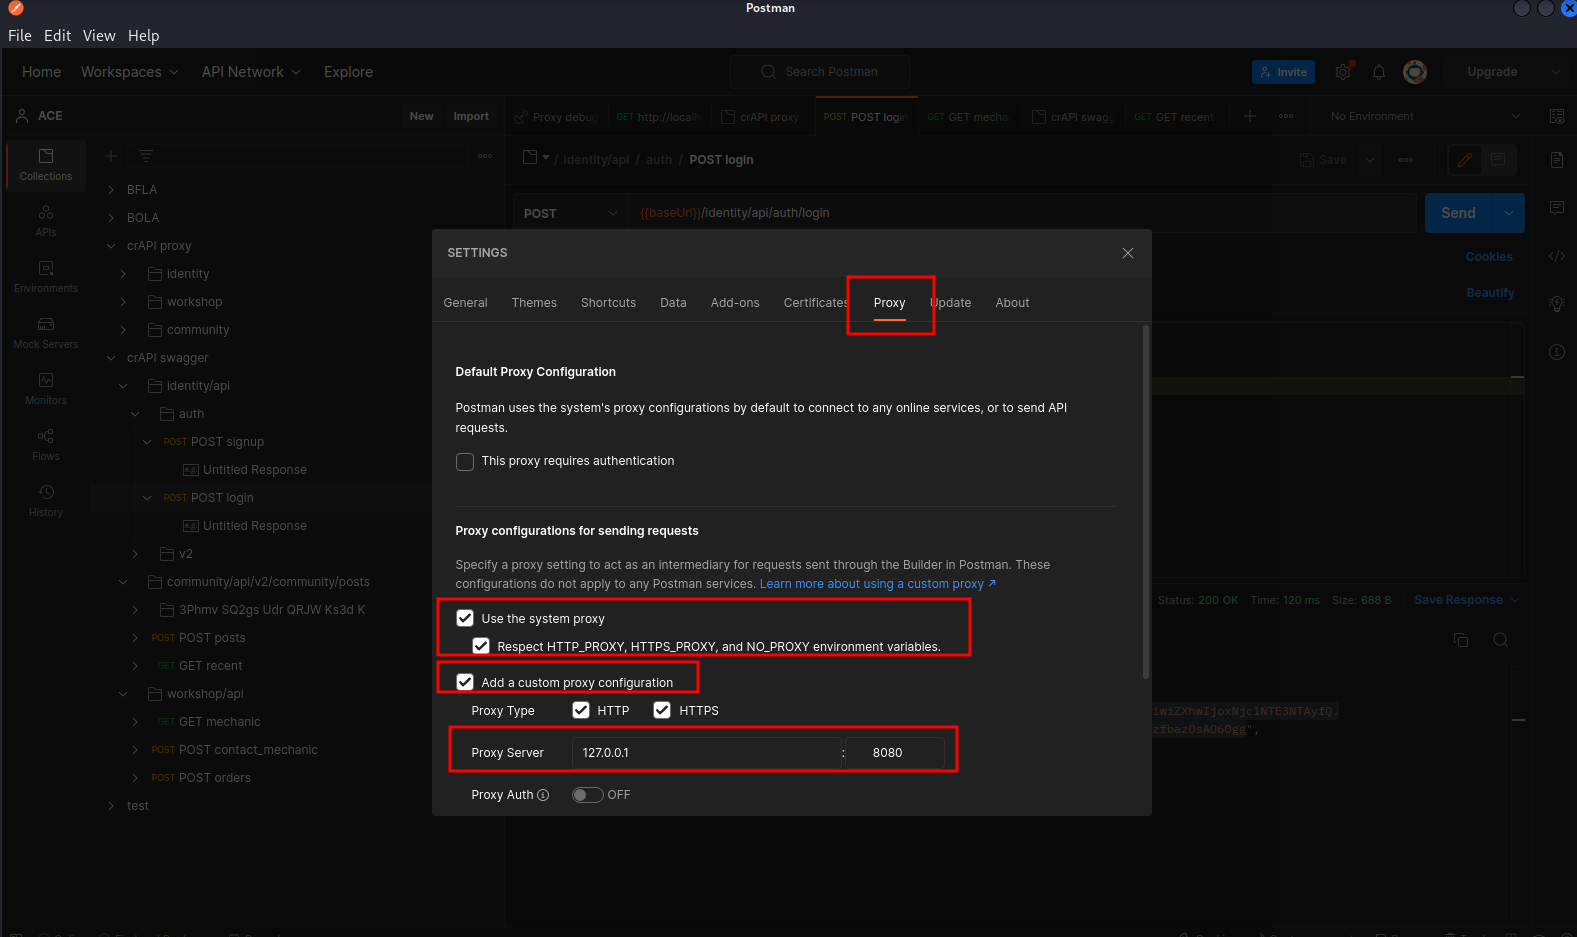Viewport: 1577px width, 937px height.
Task: Switch to the General settings tab
Action: click(x=465, y=303)
